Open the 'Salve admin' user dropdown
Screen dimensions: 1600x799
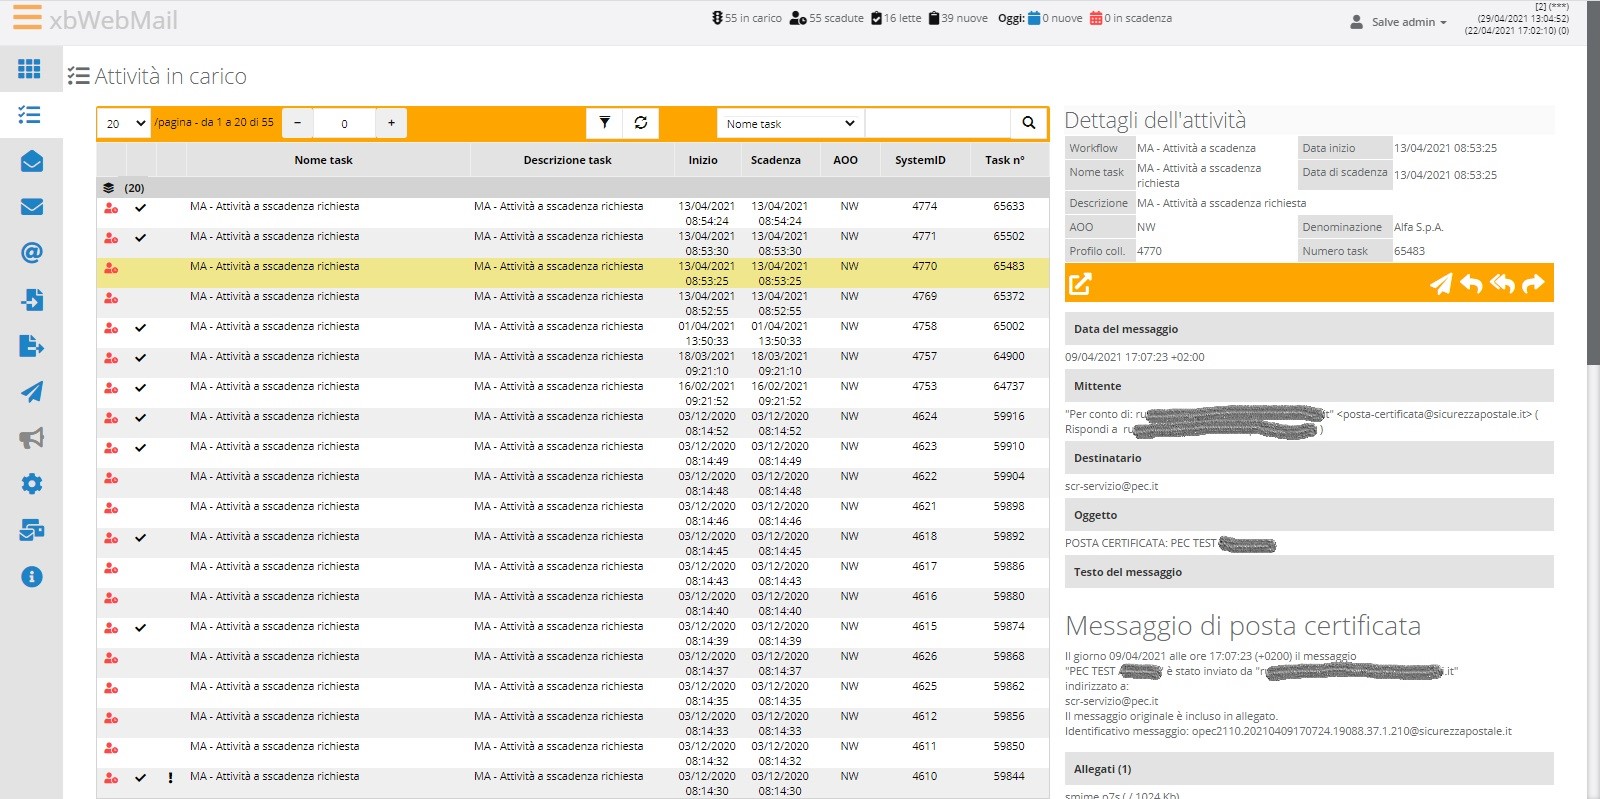[x=1398, y=22]
